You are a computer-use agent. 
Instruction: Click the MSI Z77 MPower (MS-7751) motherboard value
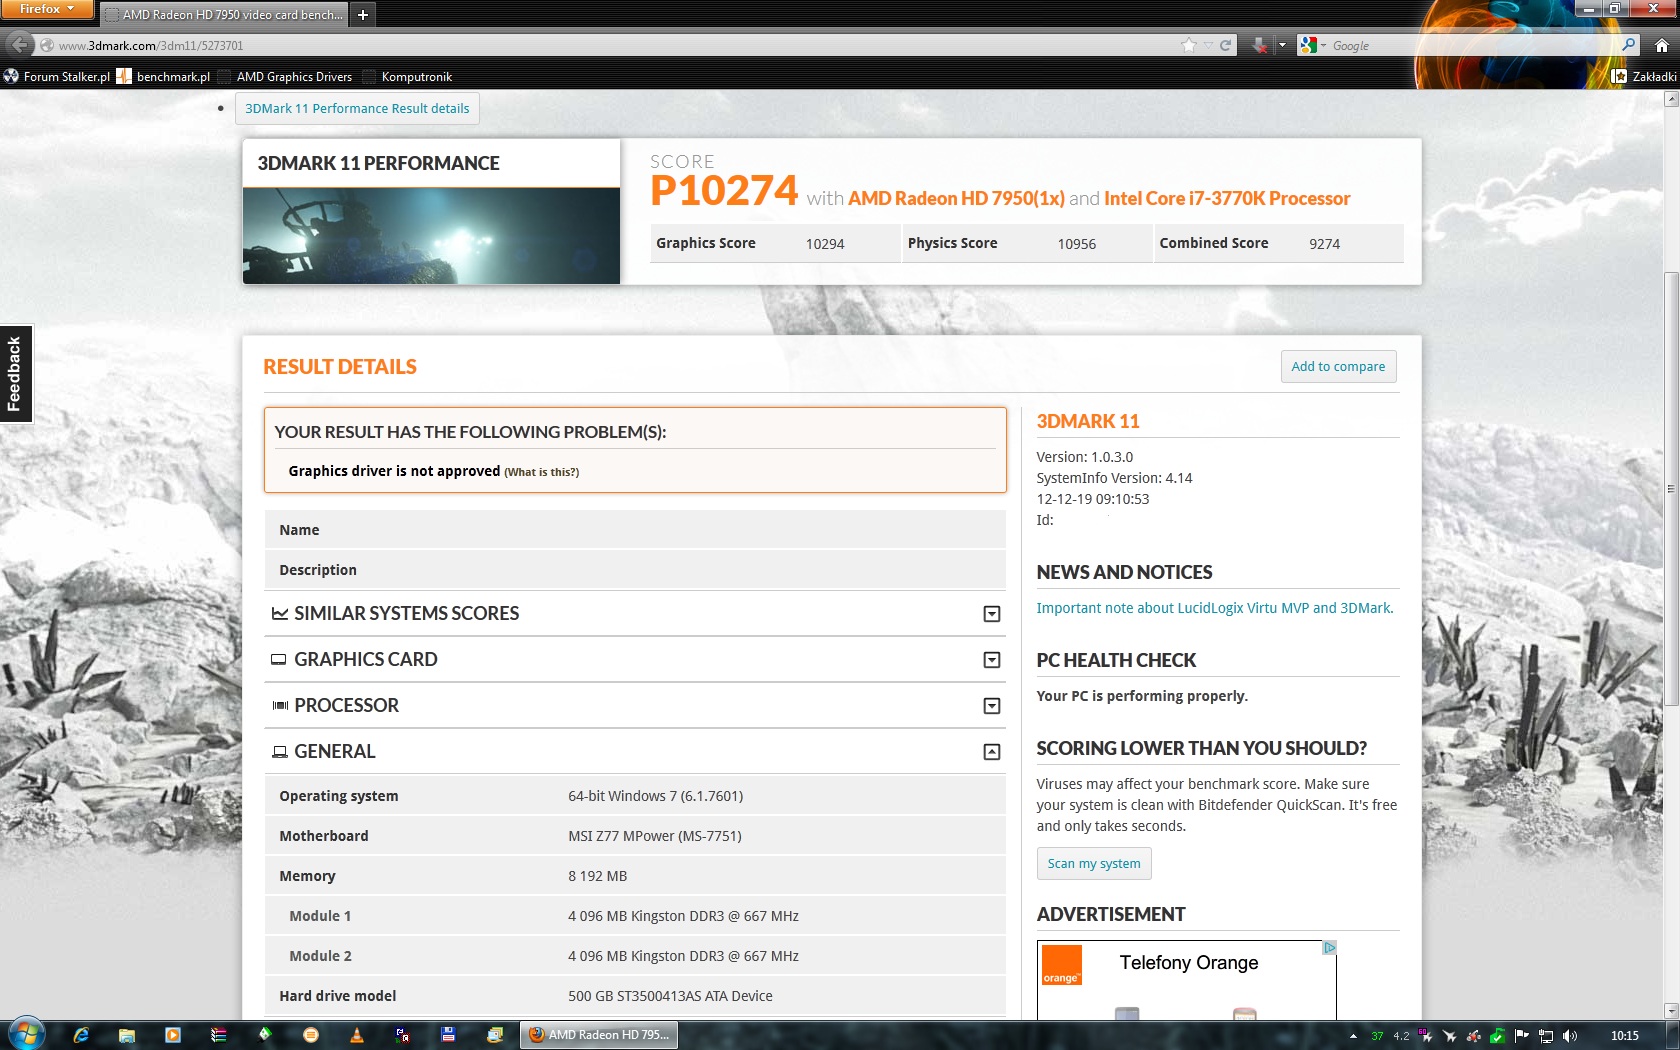click(x=655, y=836)
